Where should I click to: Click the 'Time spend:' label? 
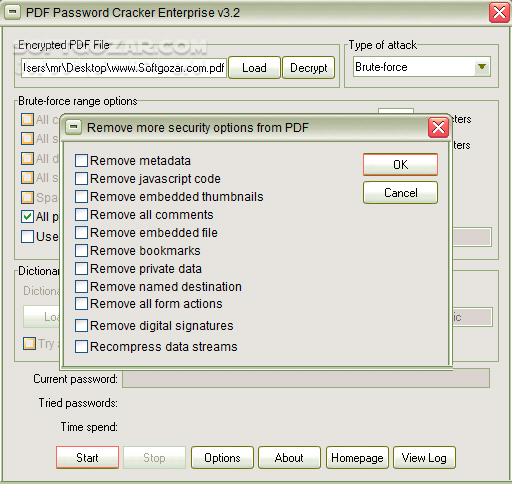pyautogui.click(x=89, y=427)
